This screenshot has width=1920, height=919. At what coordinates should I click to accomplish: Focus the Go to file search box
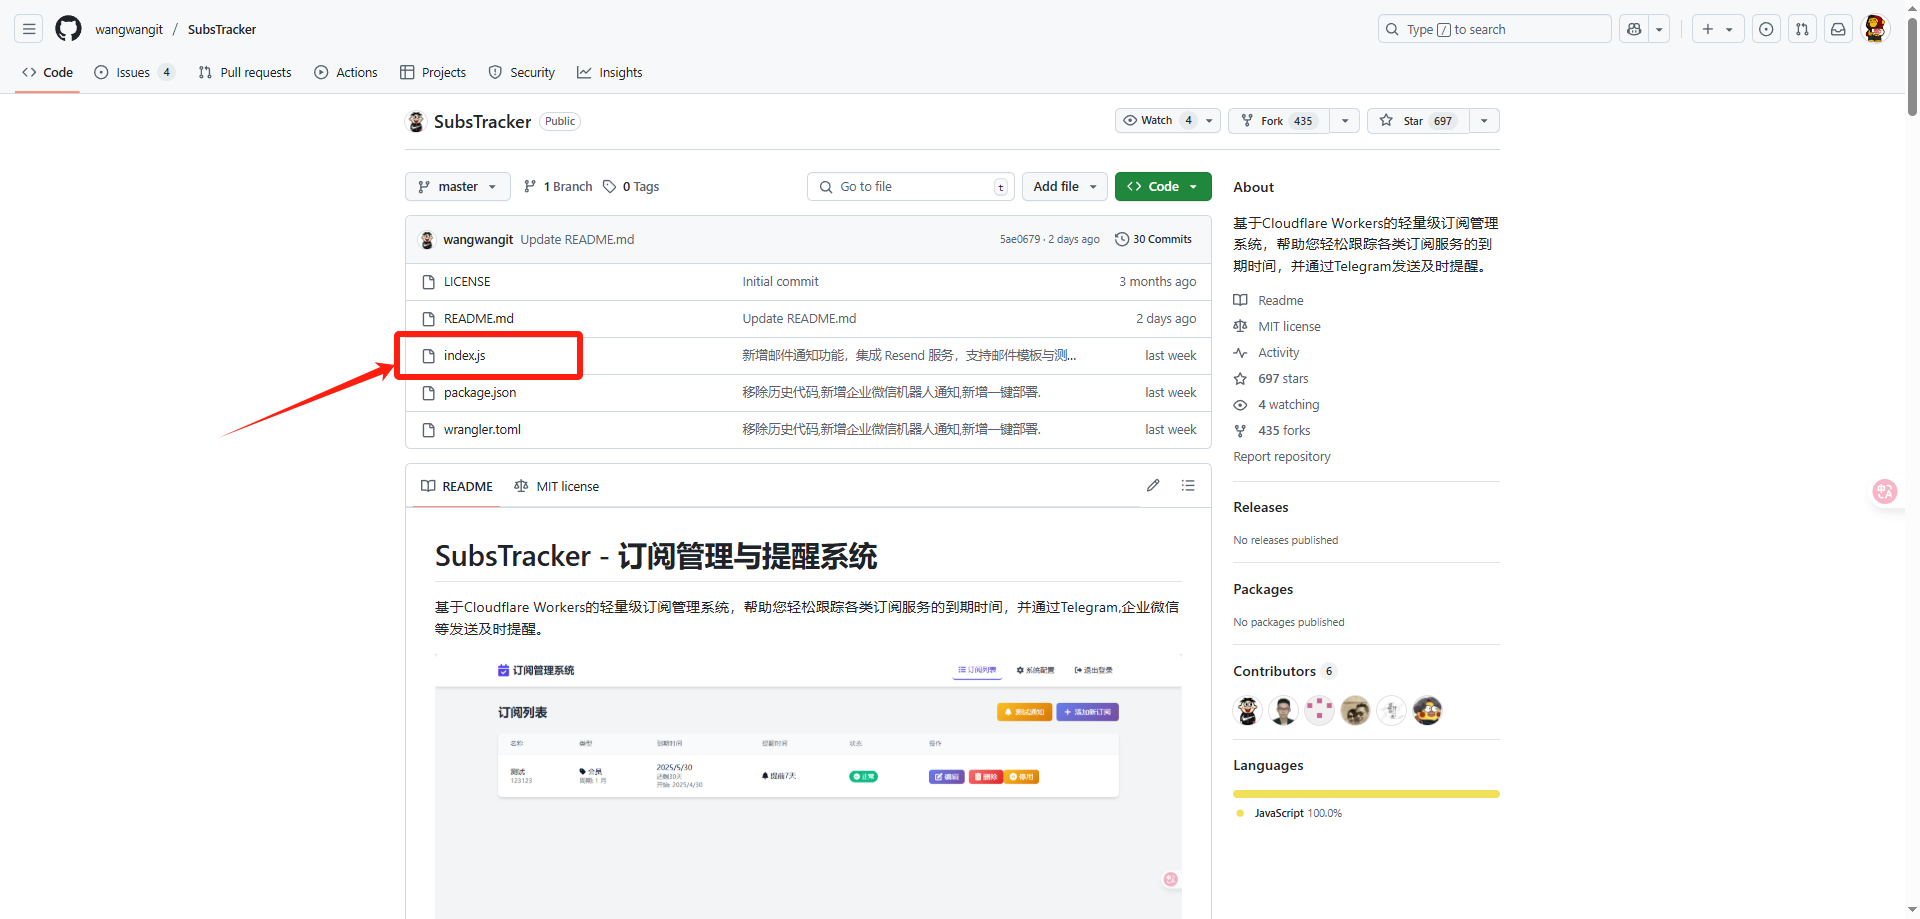click(910, 186)
